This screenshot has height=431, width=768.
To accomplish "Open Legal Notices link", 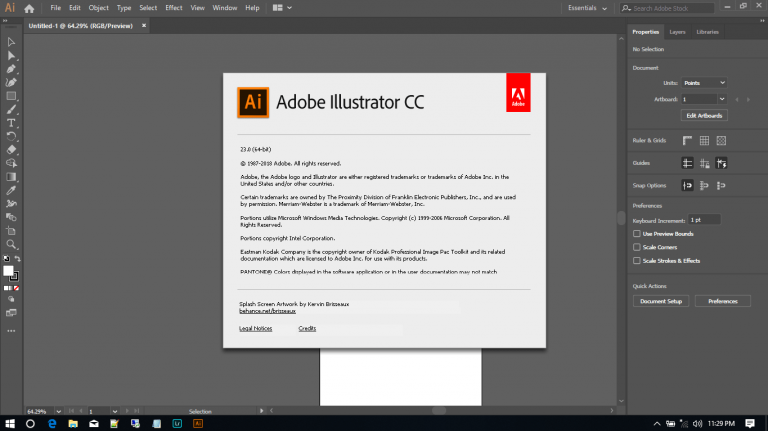I will click(x=255, y=329).
